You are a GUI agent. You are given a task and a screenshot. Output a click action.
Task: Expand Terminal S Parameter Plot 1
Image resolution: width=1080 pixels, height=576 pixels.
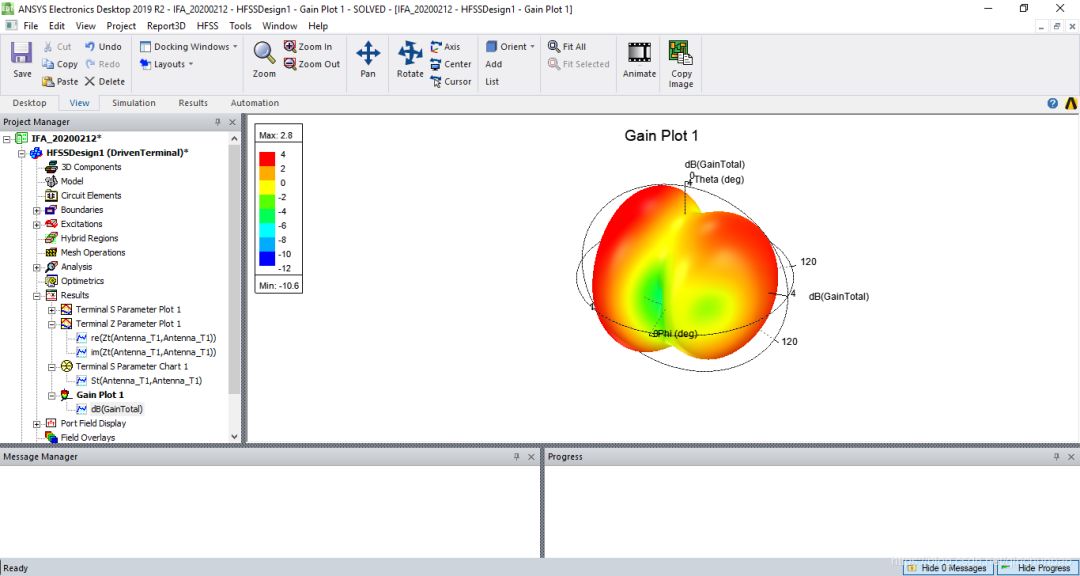(52, 310)
